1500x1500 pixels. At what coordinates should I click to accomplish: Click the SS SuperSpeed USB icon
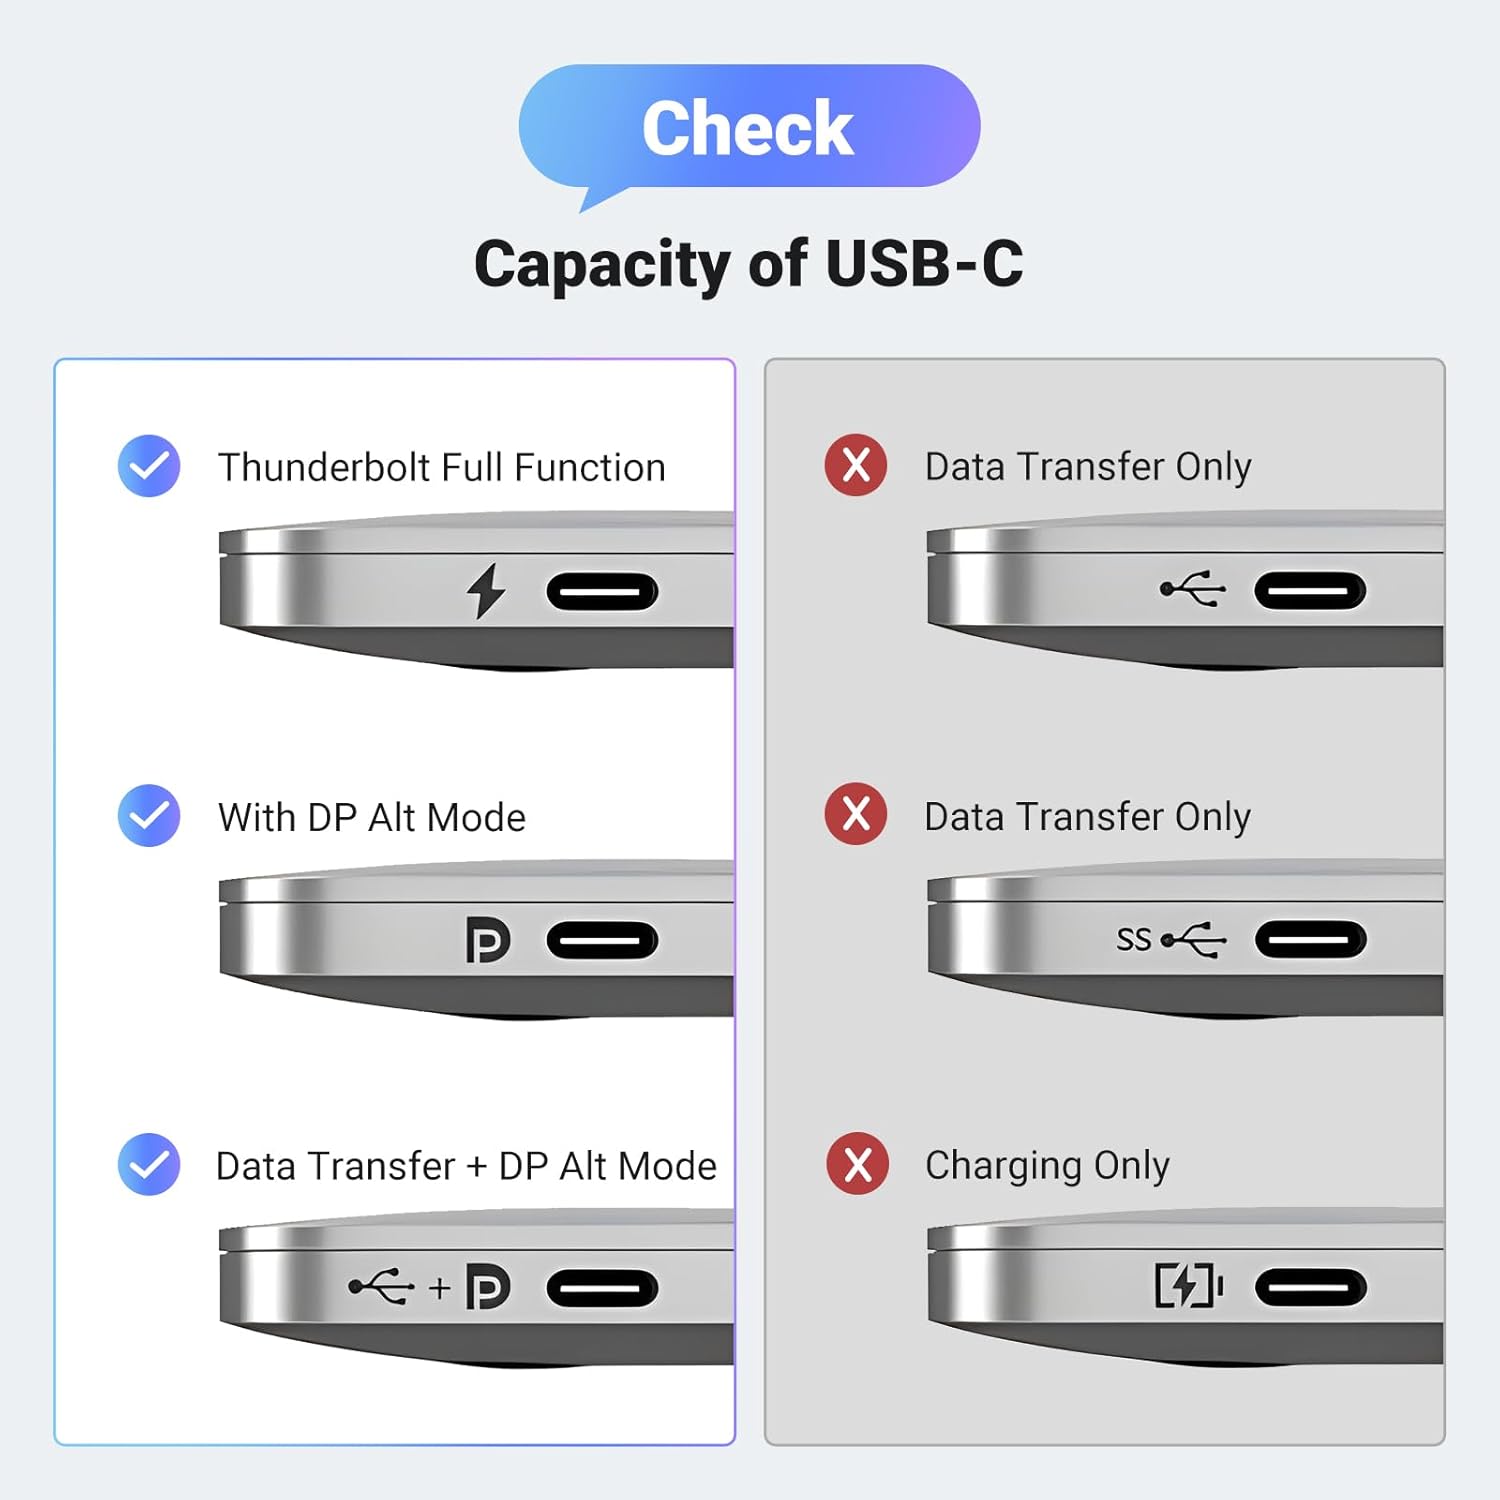[x=1171, y=939]
